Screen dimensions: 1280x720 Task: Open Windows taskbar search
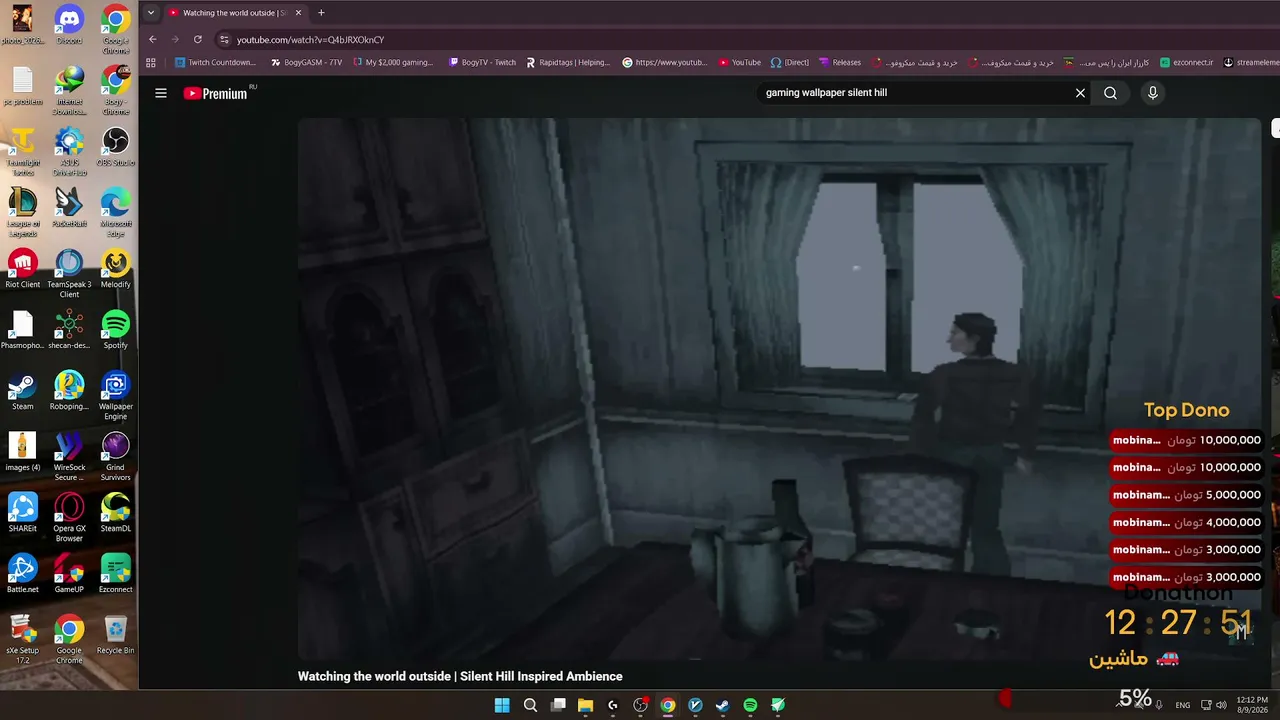coord(530,705)
